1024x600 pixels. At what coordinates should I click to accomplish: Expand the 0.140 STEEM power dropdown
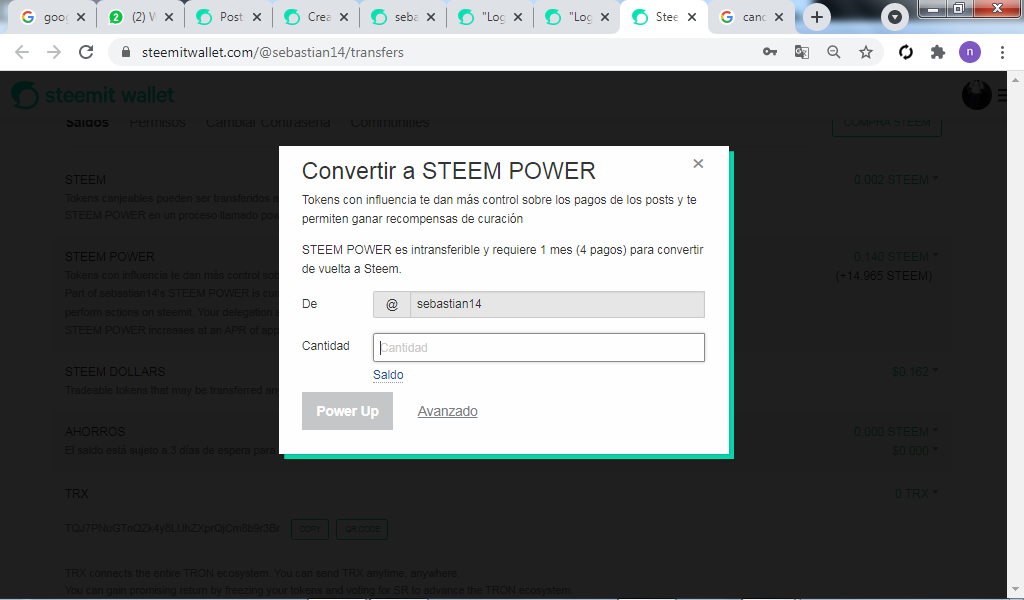tap(896, 257)
